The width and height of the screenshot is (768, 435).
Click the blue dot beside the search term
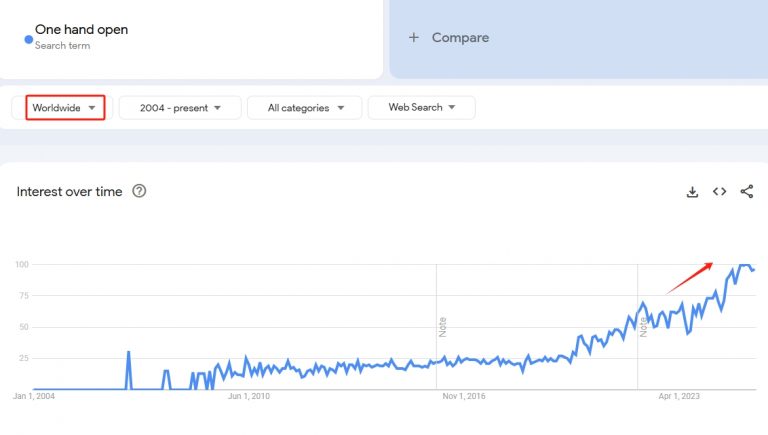28,39
